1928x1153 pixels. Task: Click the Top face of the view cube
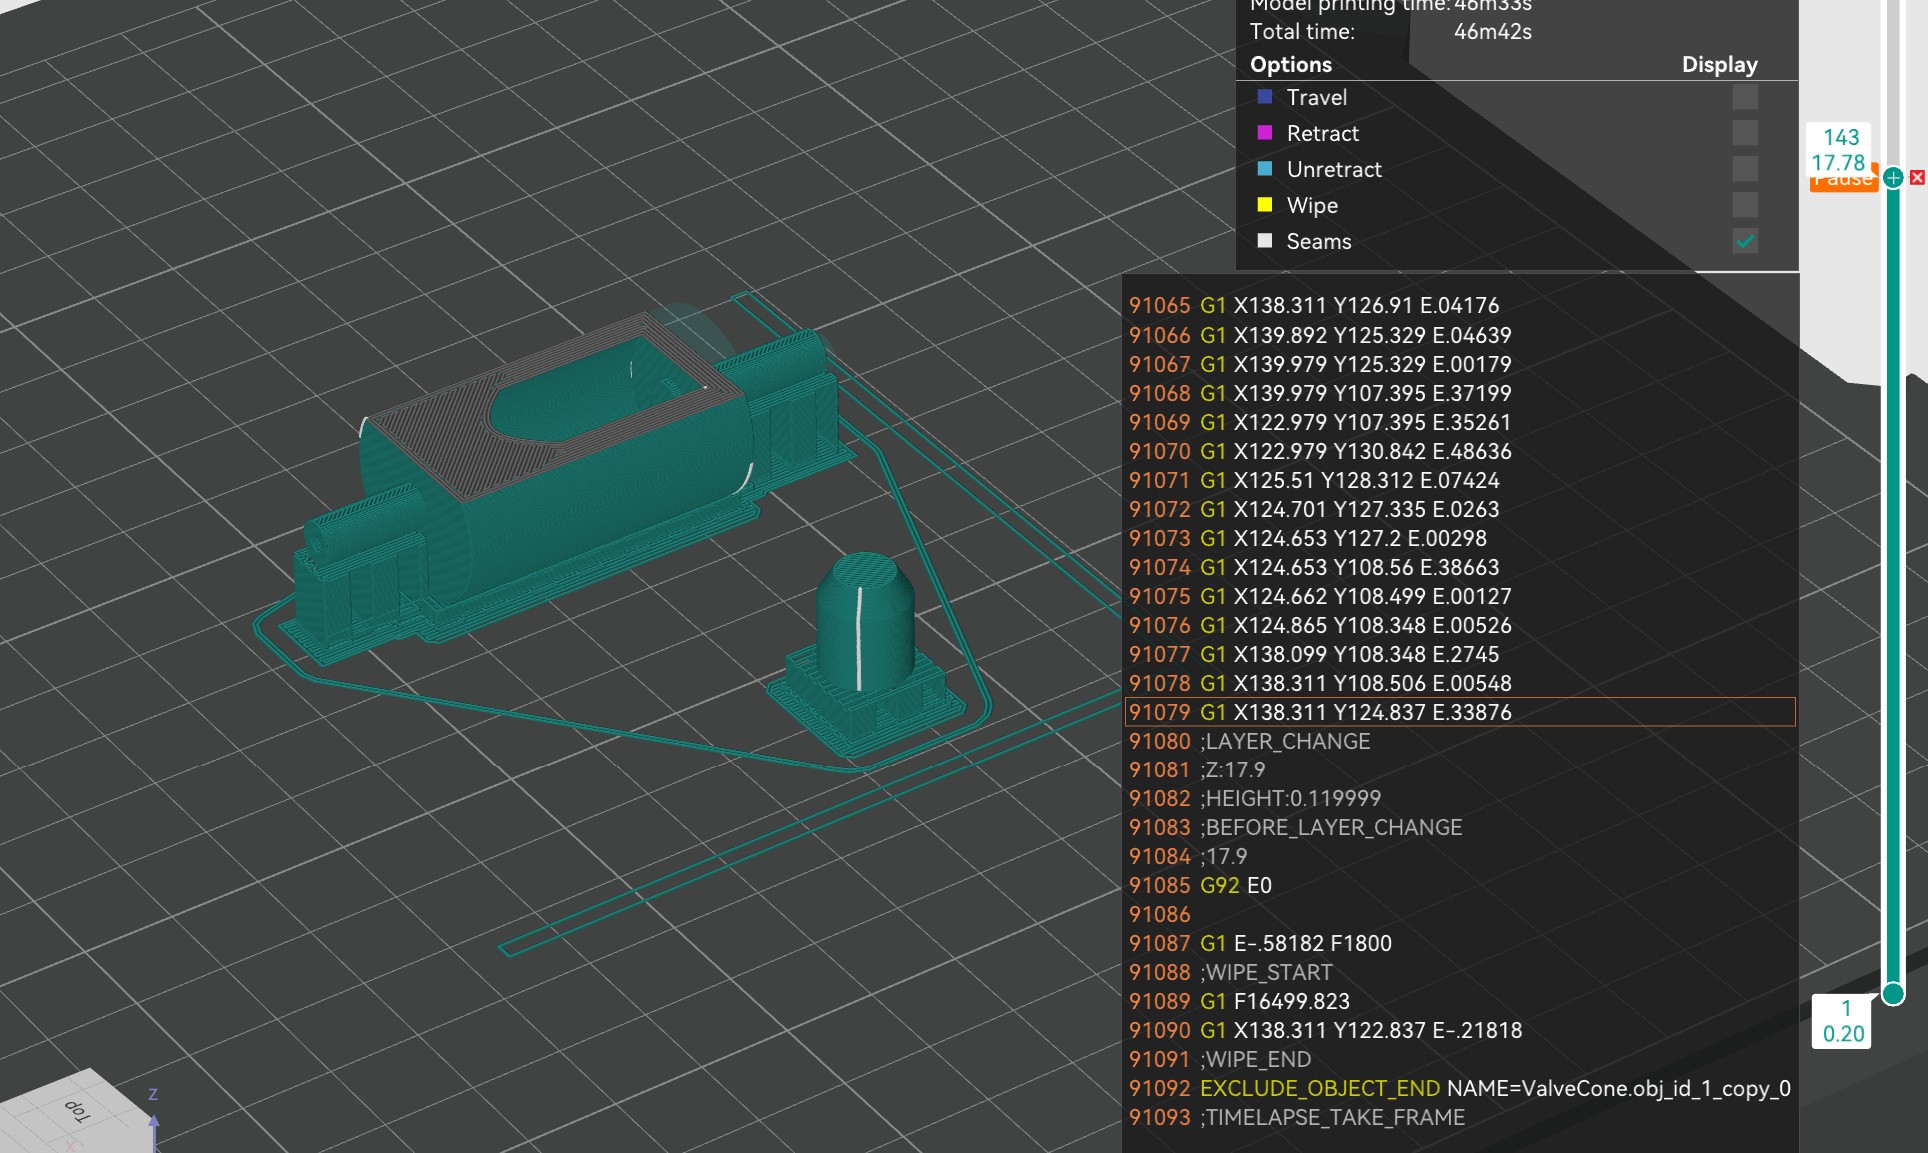tap(77, 1111)
